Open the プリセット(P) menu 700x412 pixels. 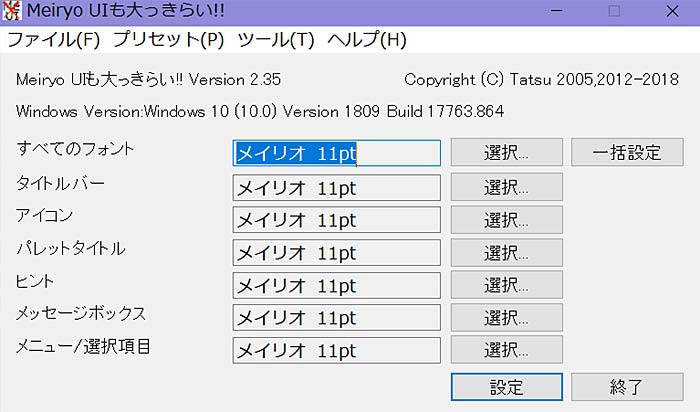click(x=168, y=40)
